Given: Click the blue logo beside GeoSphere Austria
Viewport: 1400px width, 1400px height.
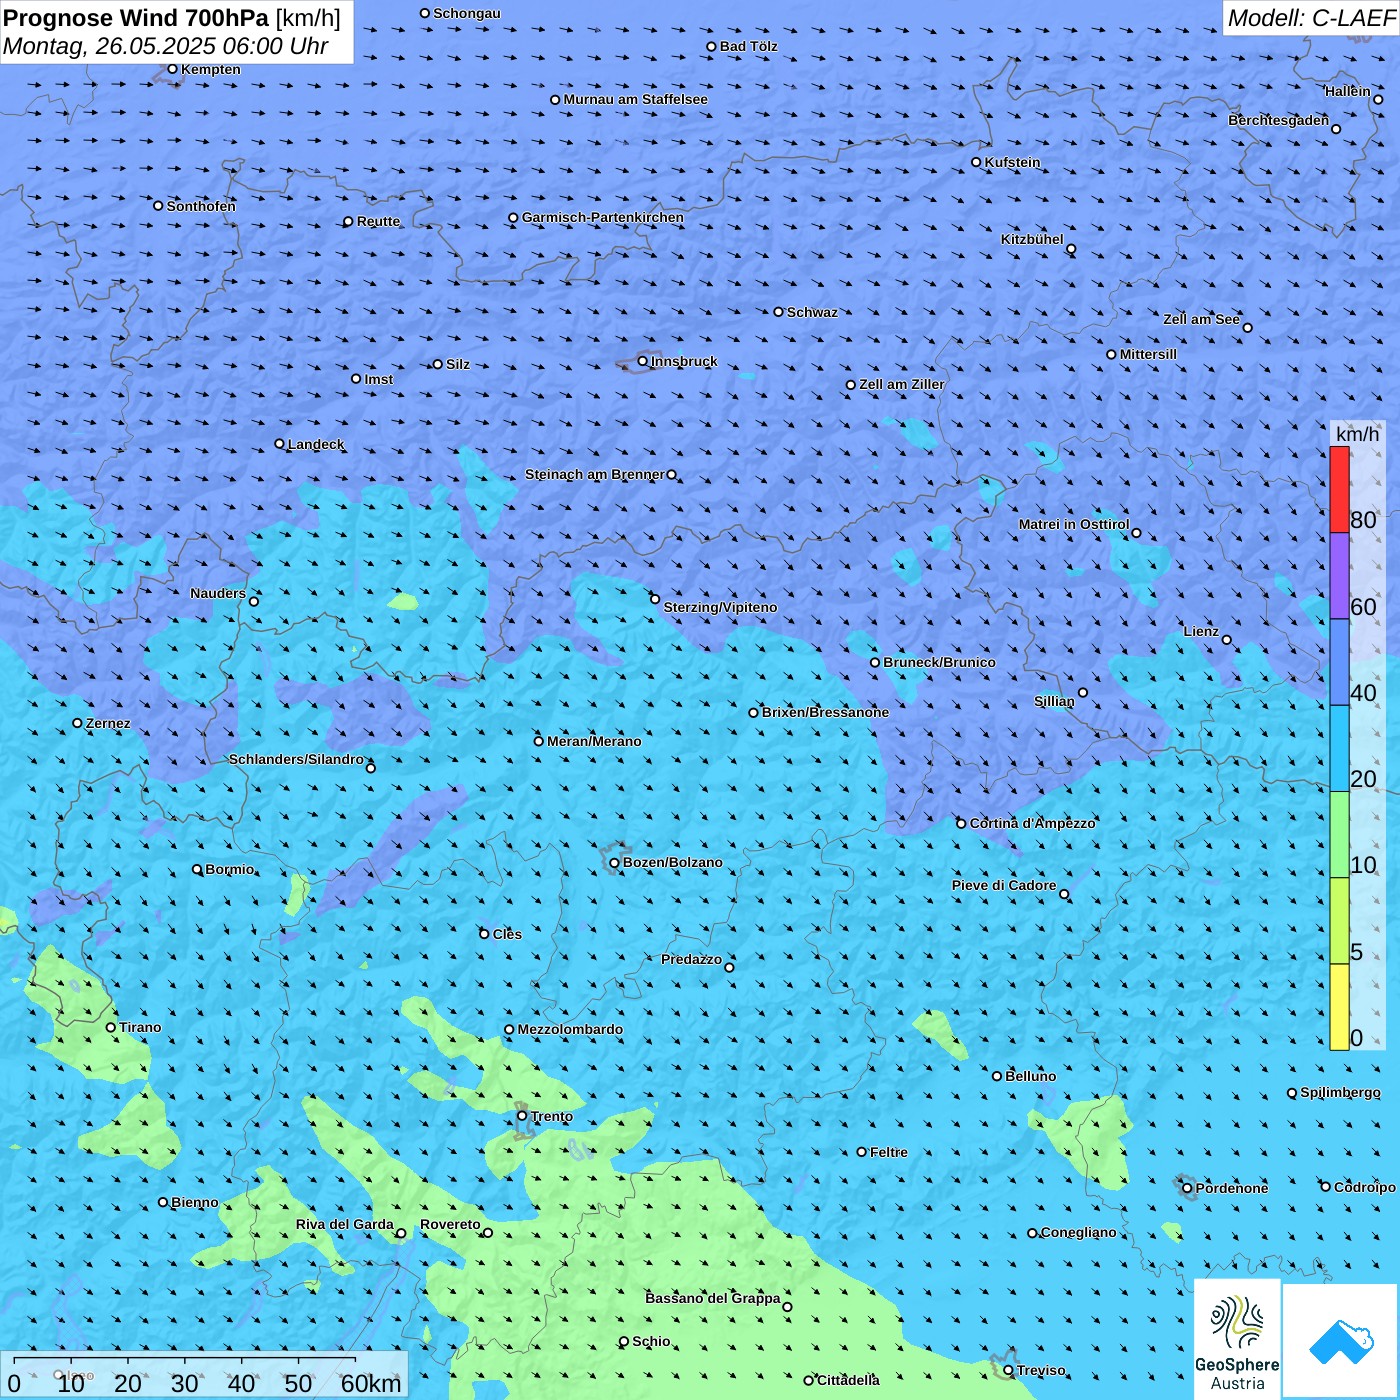Looking at the screenshot, I should pyautogui.click(x=1341, y=1342).
